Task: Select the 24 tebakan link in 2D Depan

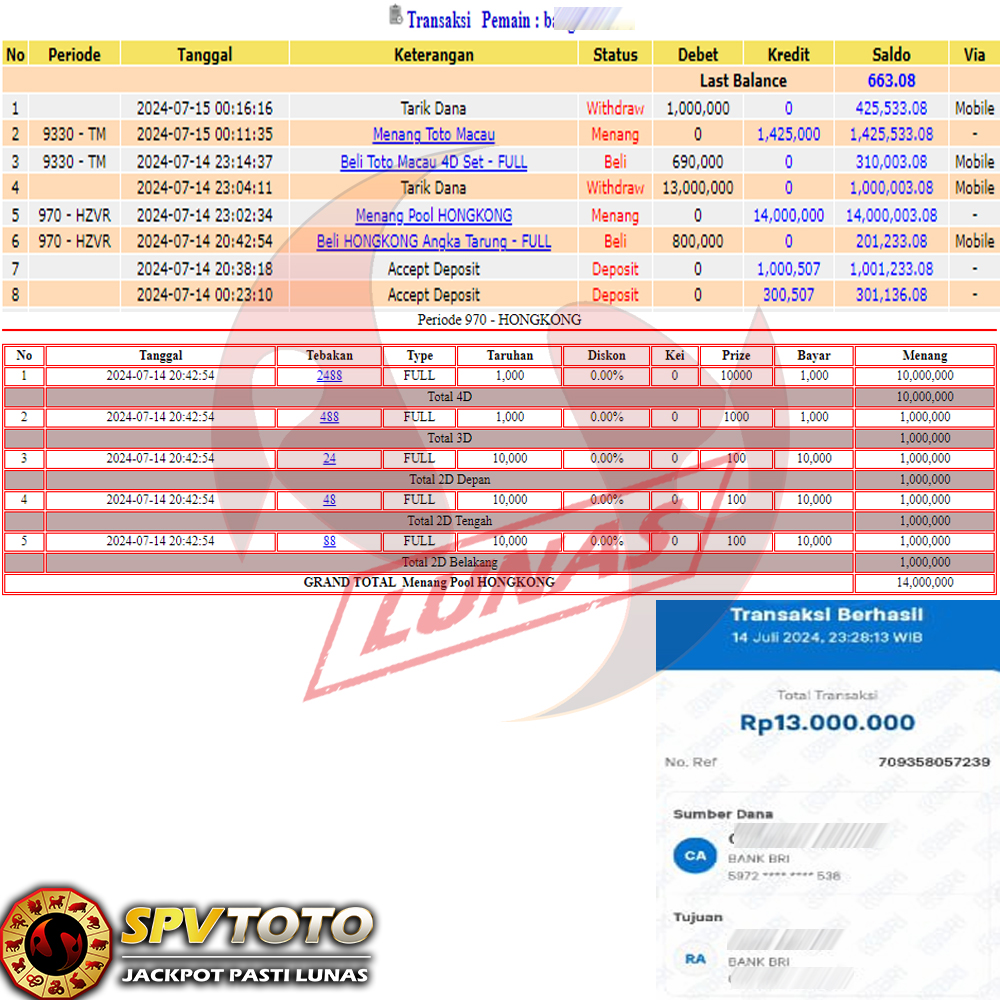Action: click(329, 458)
